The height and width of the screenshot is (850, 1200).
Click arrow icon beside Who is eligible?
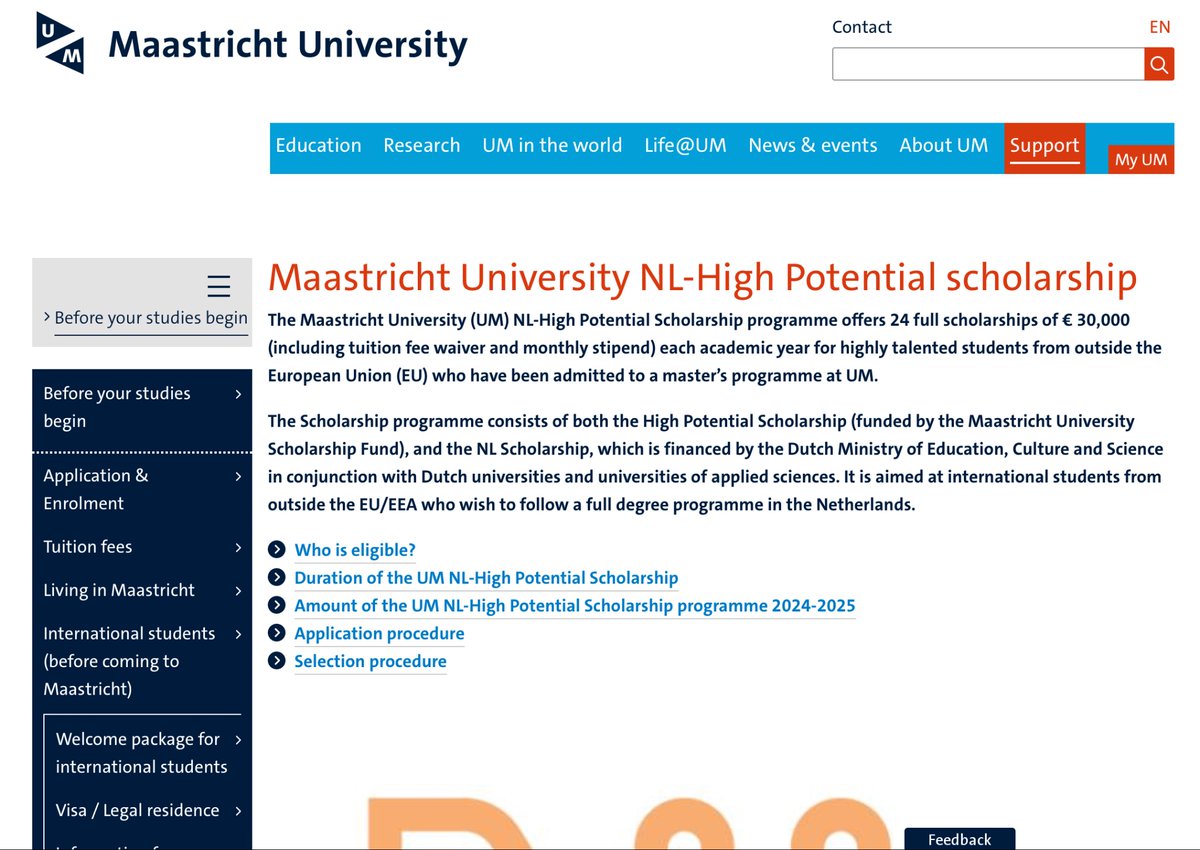pyautogui.click(x=277, y=550)
